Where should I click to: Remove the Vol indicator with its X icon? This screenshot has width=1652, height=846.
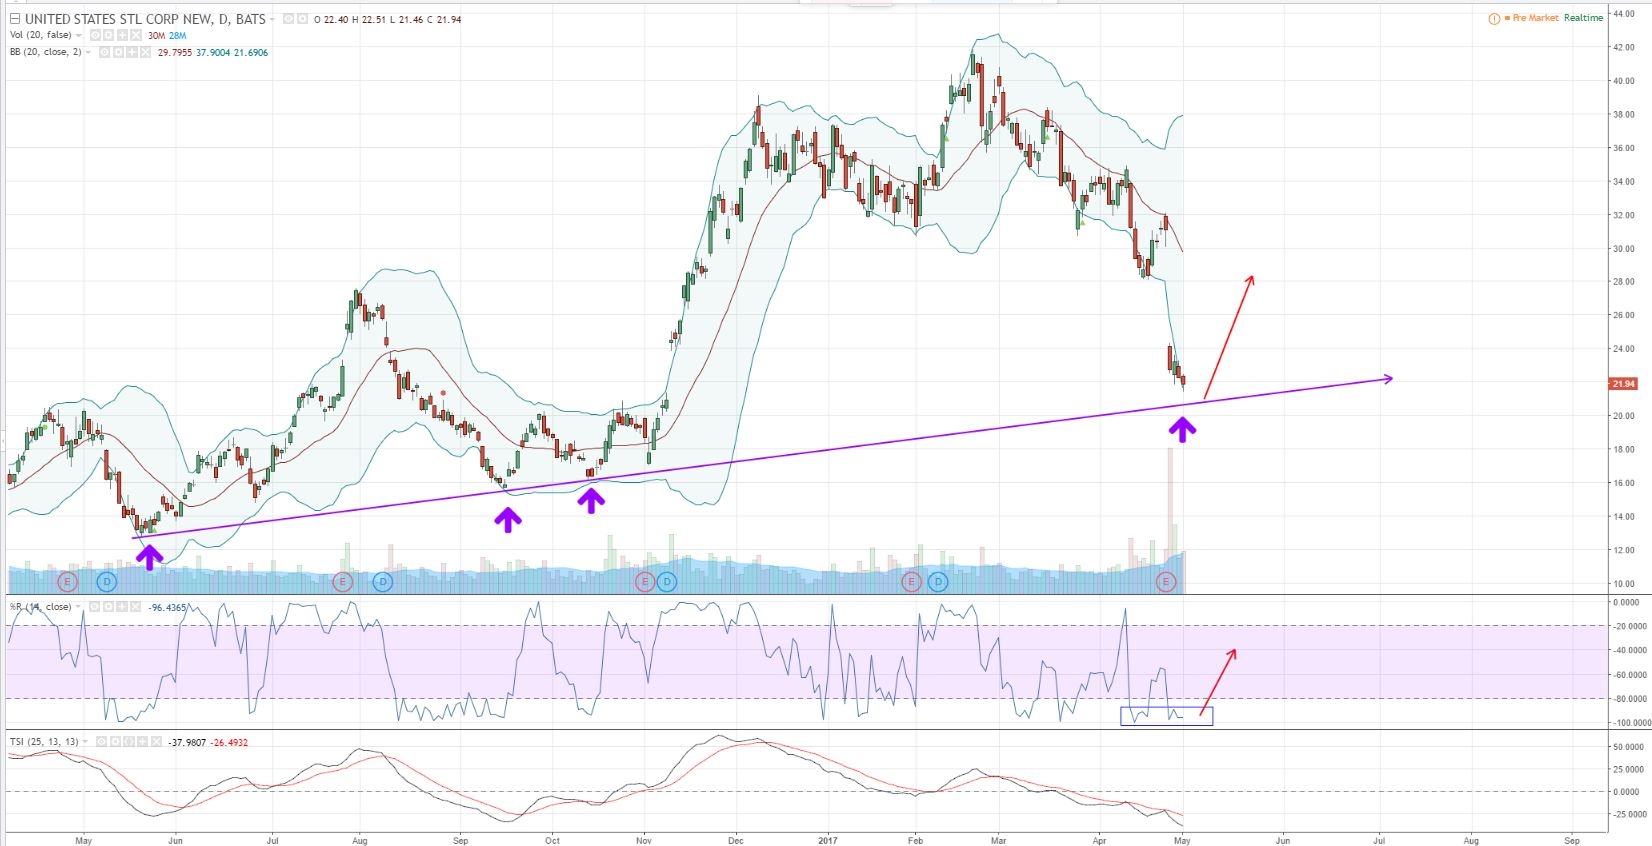coord(136,35)
